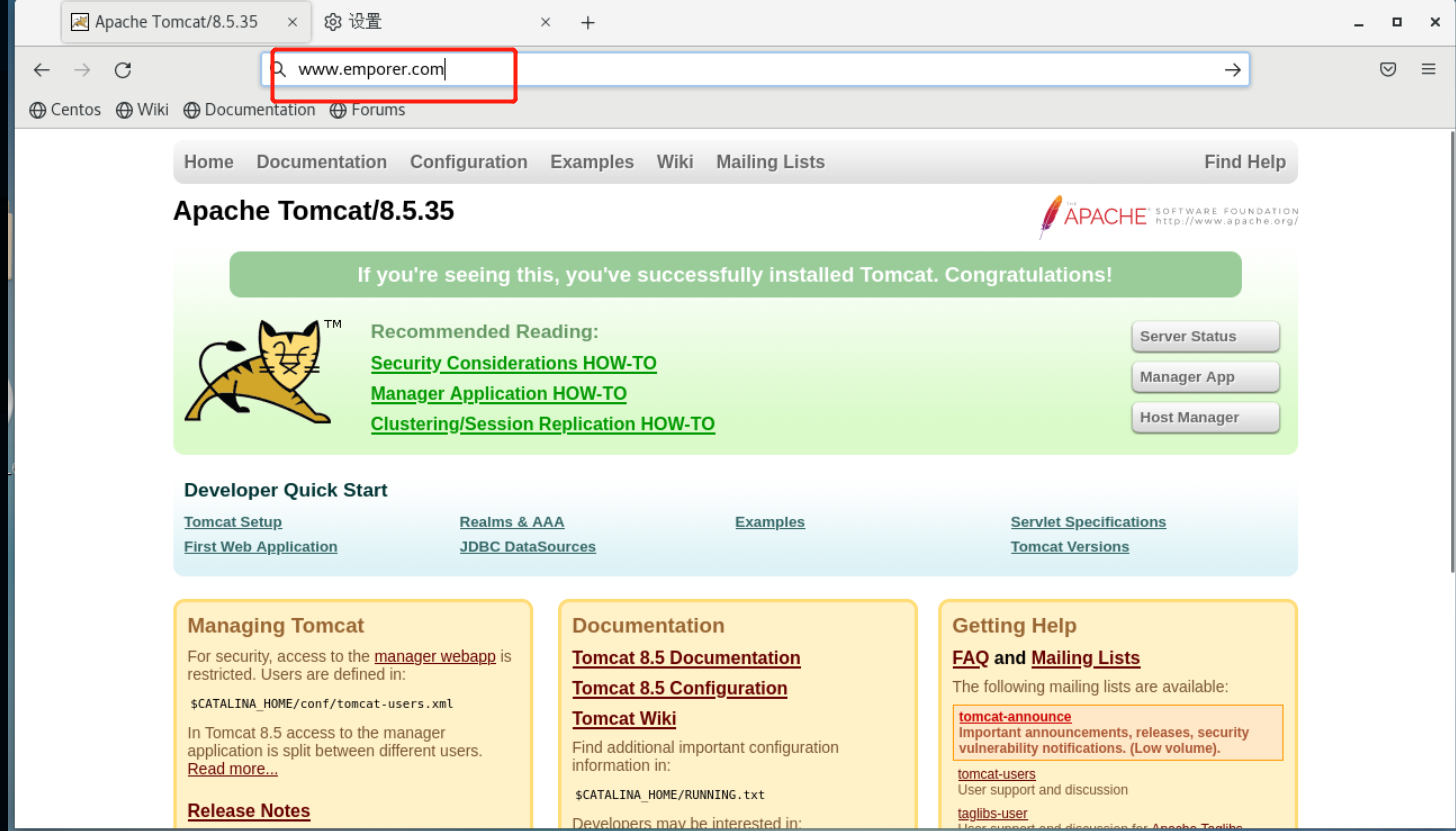Open the Realms & AAA link
This screenshot has height=834, width=1456.
click(x=512, y=522)
